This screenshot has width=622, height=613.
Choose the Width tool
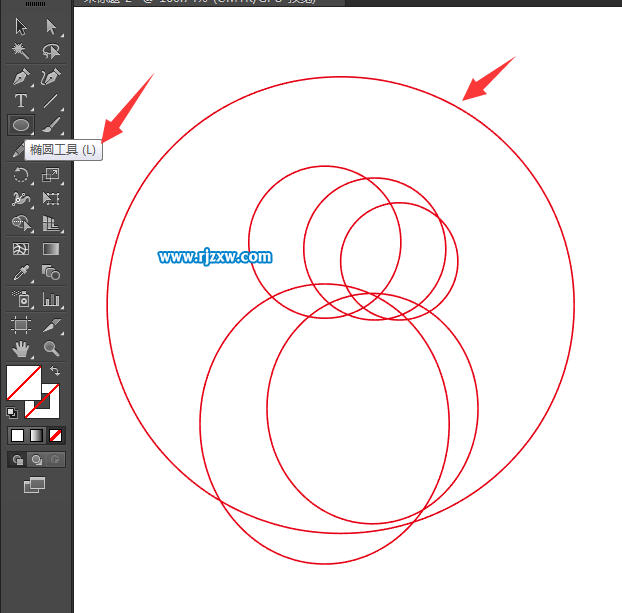(x=21, y=199)
